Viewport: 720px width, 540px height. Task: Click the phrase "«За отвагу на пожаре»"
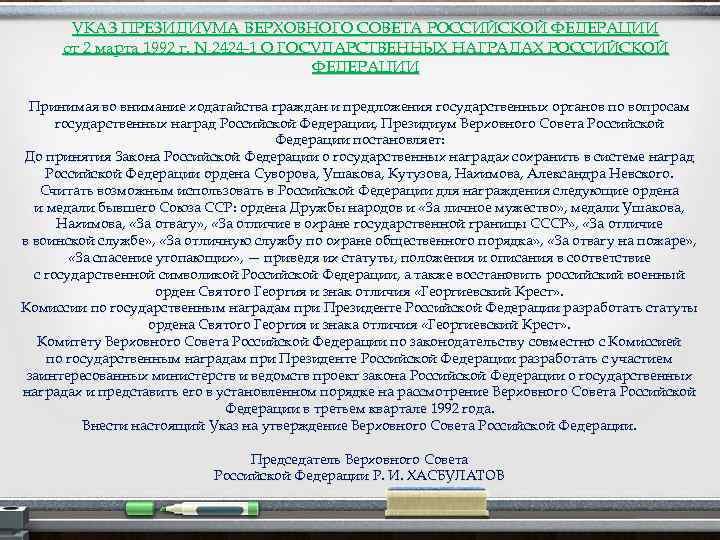pyautogui.click(x=622, y=241)
